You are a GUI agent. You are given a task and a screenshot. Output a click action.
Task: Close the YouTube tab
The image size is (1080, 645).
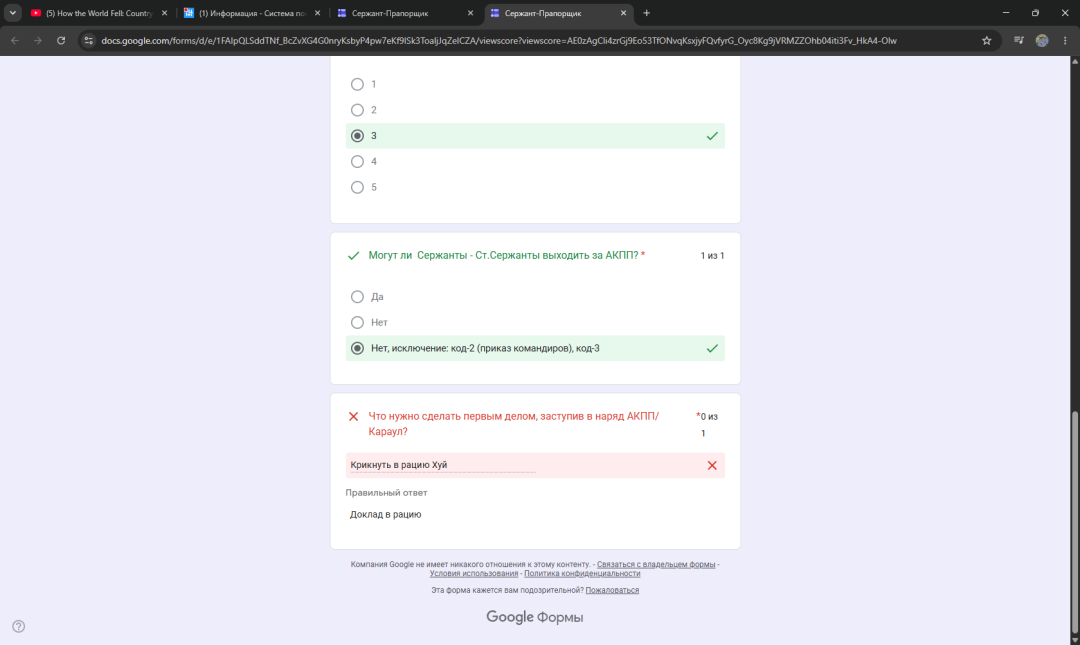tap(165, 13)
